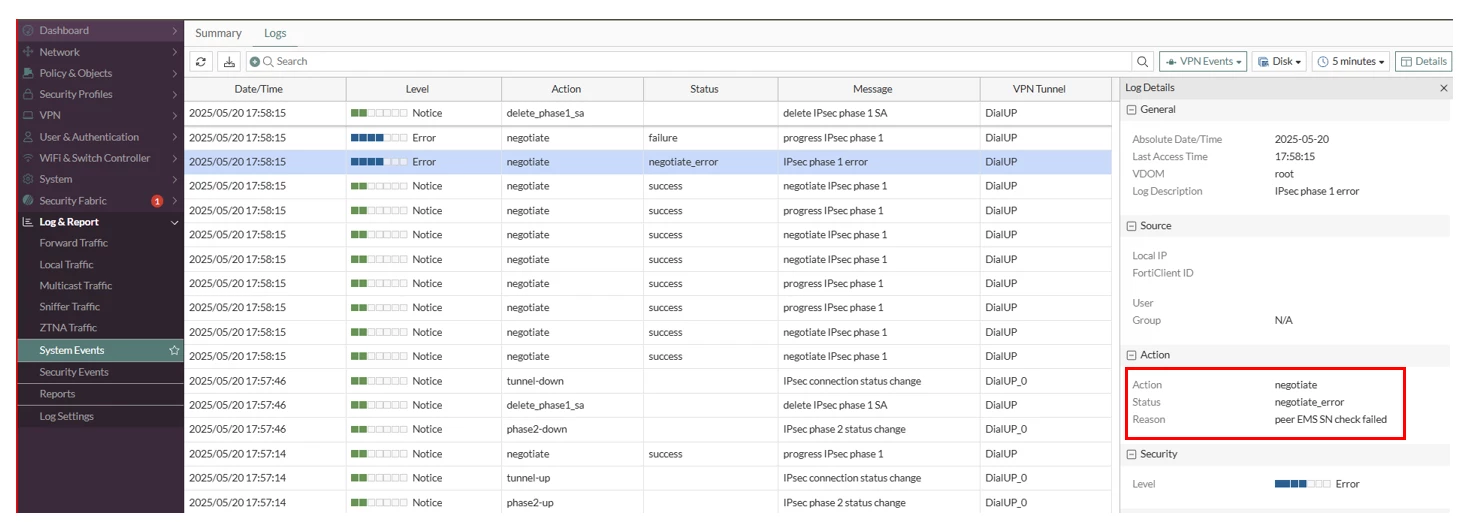The height and width of the screenshot is (523, 1469).
Task: Click 'peer EMS SN check failed' reason text
Action: point(1331,420)
